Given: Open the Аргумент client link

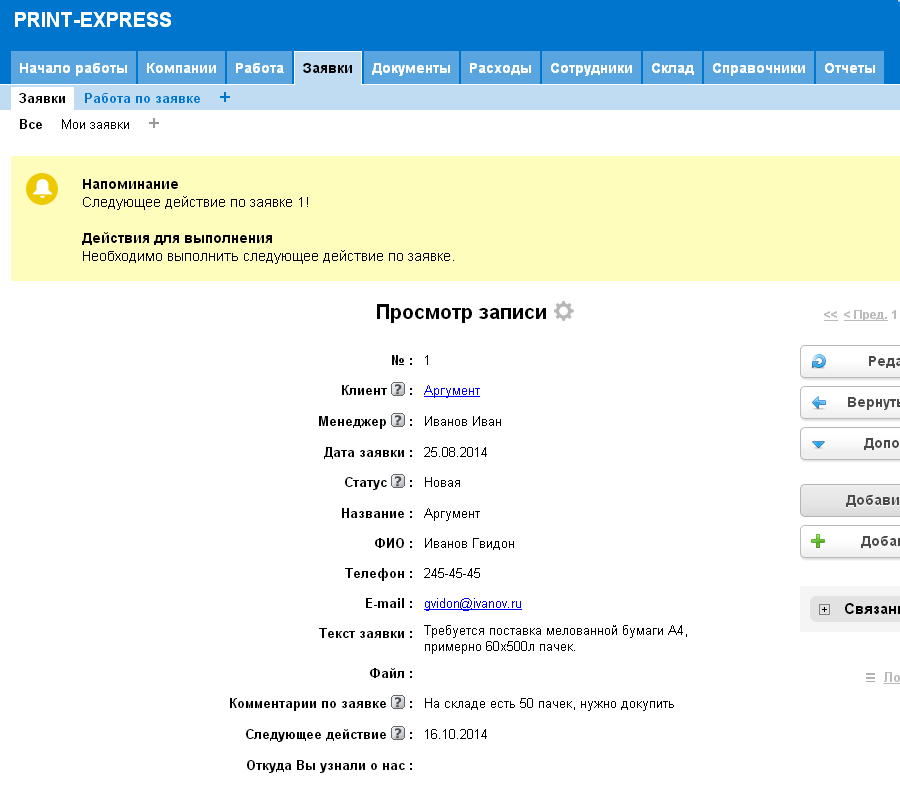Looking at the screenshot, I should pos(452,390).
